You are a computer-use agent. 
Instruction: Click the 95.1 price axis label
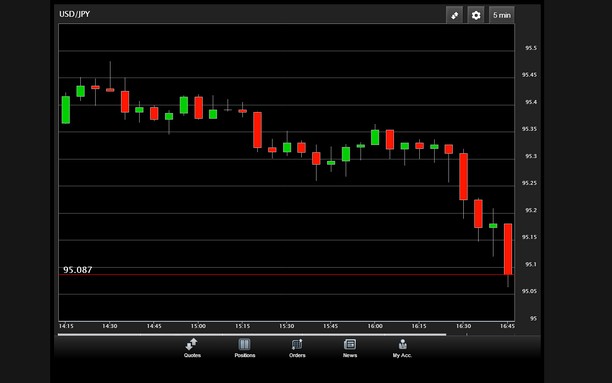(x=531, y=264)
